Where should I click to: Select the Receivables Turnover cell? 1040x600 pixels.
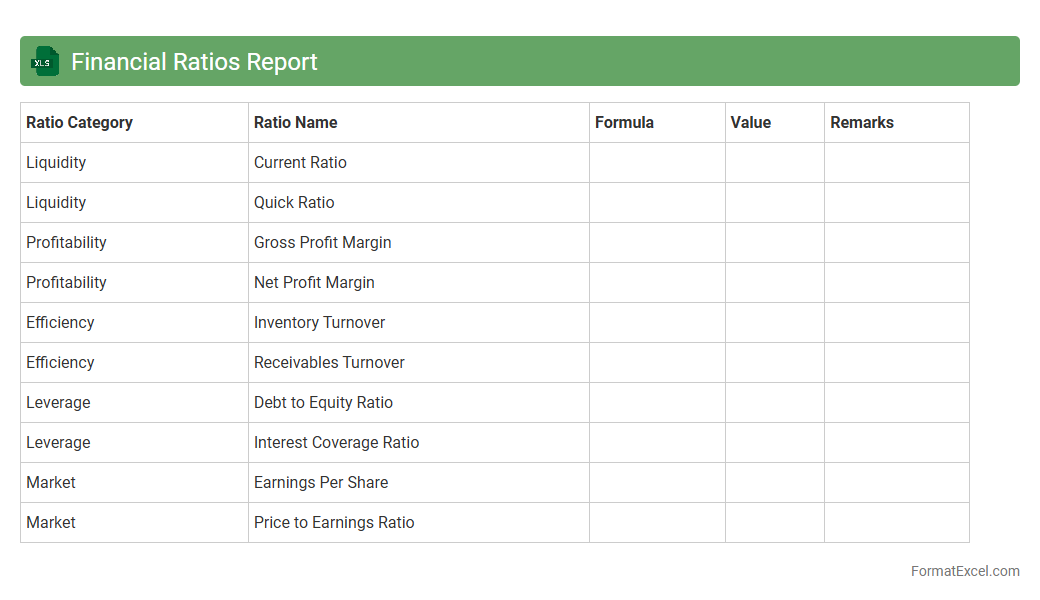pyautogui.click(x=329, y=362)
